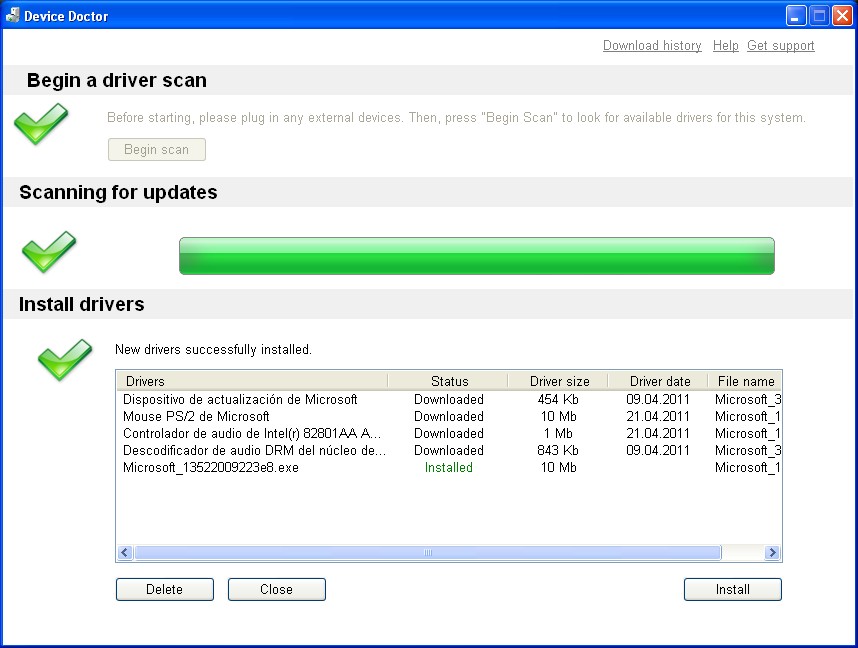Open the Help link
Image resolution: width=858 pixels, height=648 pixels.
pyautogui.click(x=726, y=45)
